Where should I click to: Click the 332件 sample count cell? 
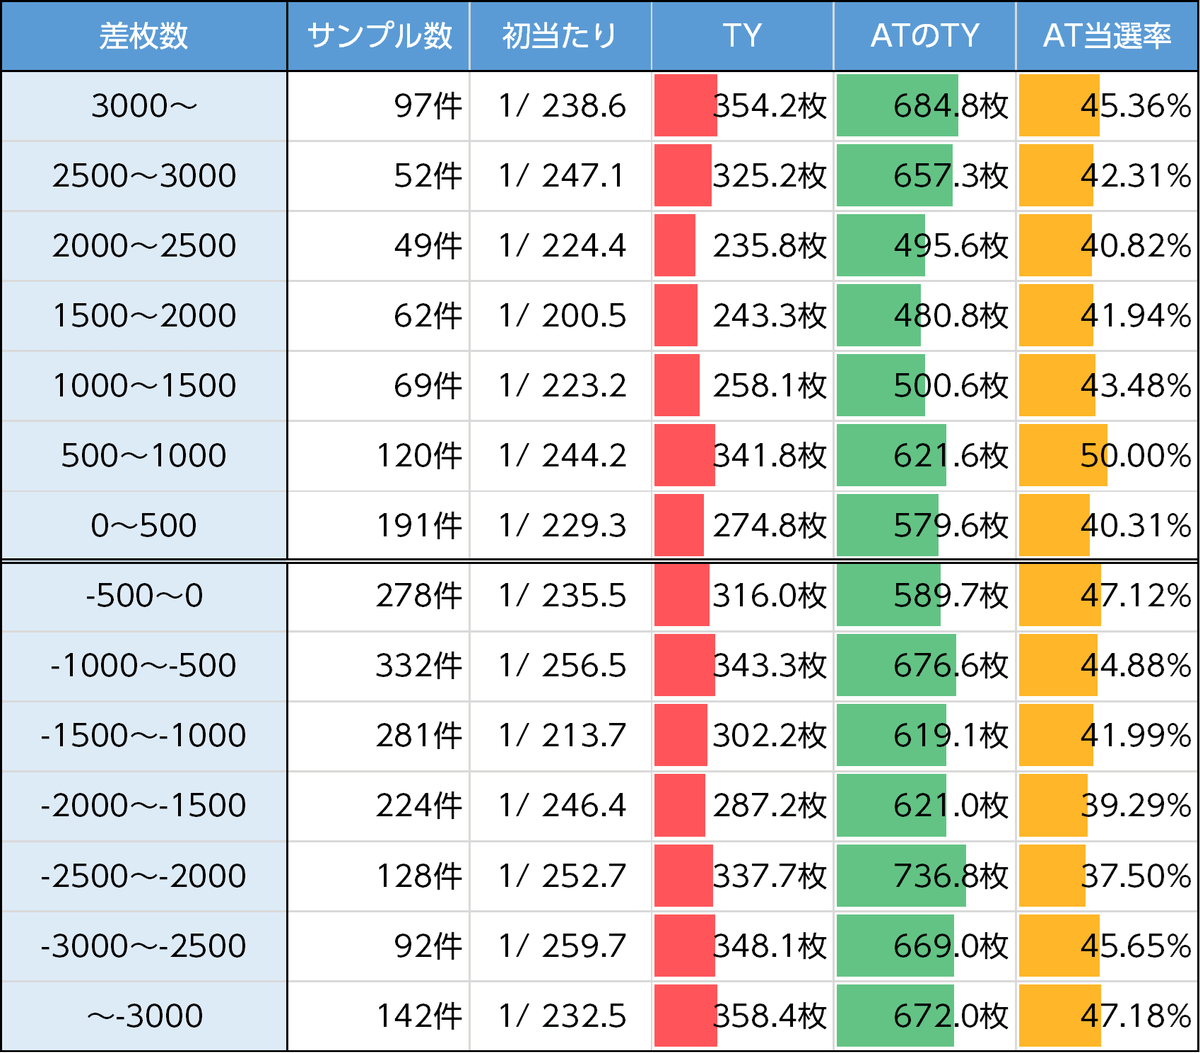pos(379,666)
